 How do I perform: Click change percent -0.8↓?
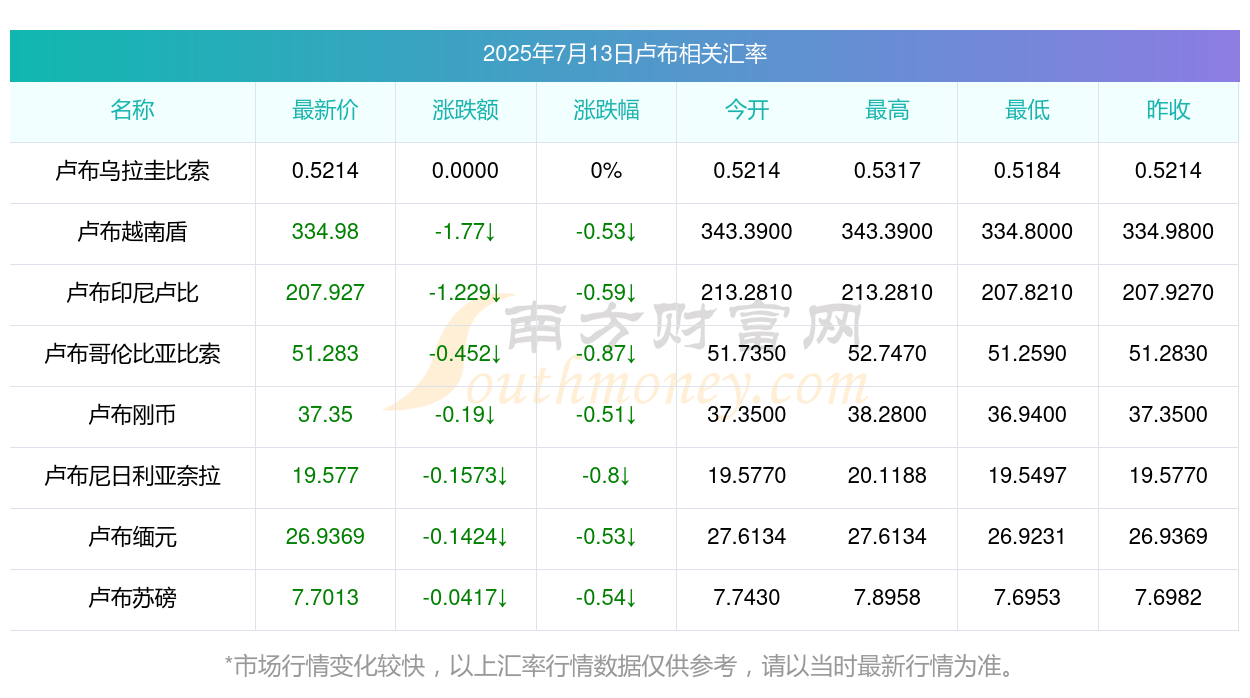click(x=606, y=476)
